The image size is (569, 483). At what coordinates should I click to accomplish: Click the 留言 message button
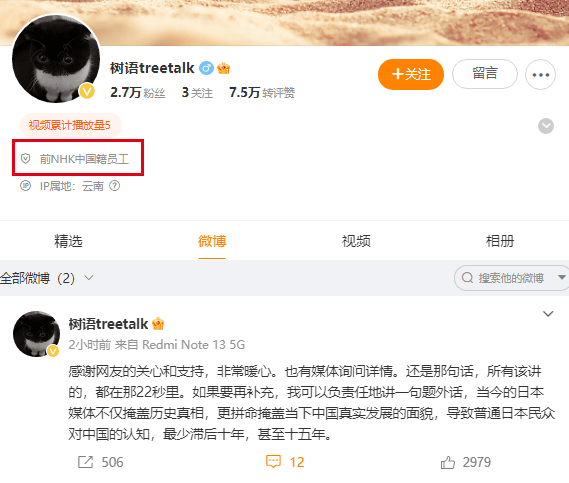tap(485, 74)
